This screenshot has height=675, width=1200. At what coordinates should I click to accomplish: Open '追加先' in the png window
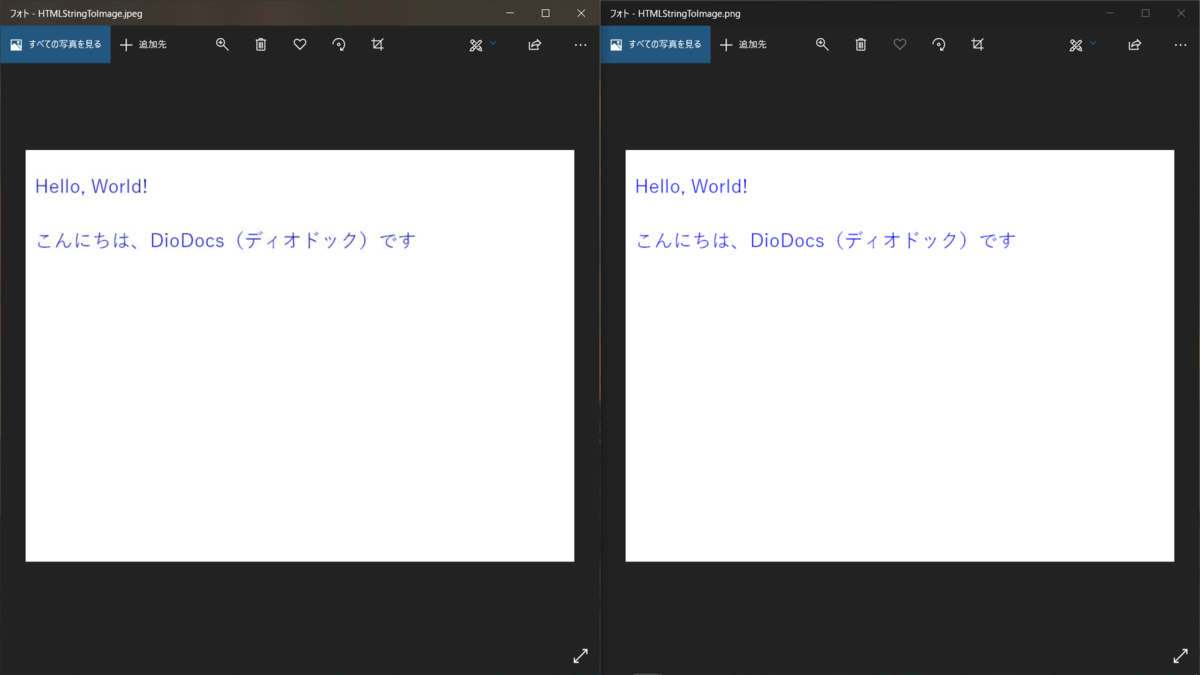click(743, 45)
